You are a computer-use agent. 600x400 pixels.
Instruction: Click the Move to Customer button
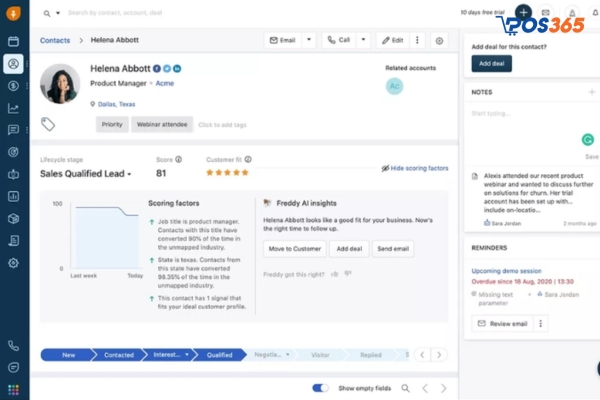point(293,248)
